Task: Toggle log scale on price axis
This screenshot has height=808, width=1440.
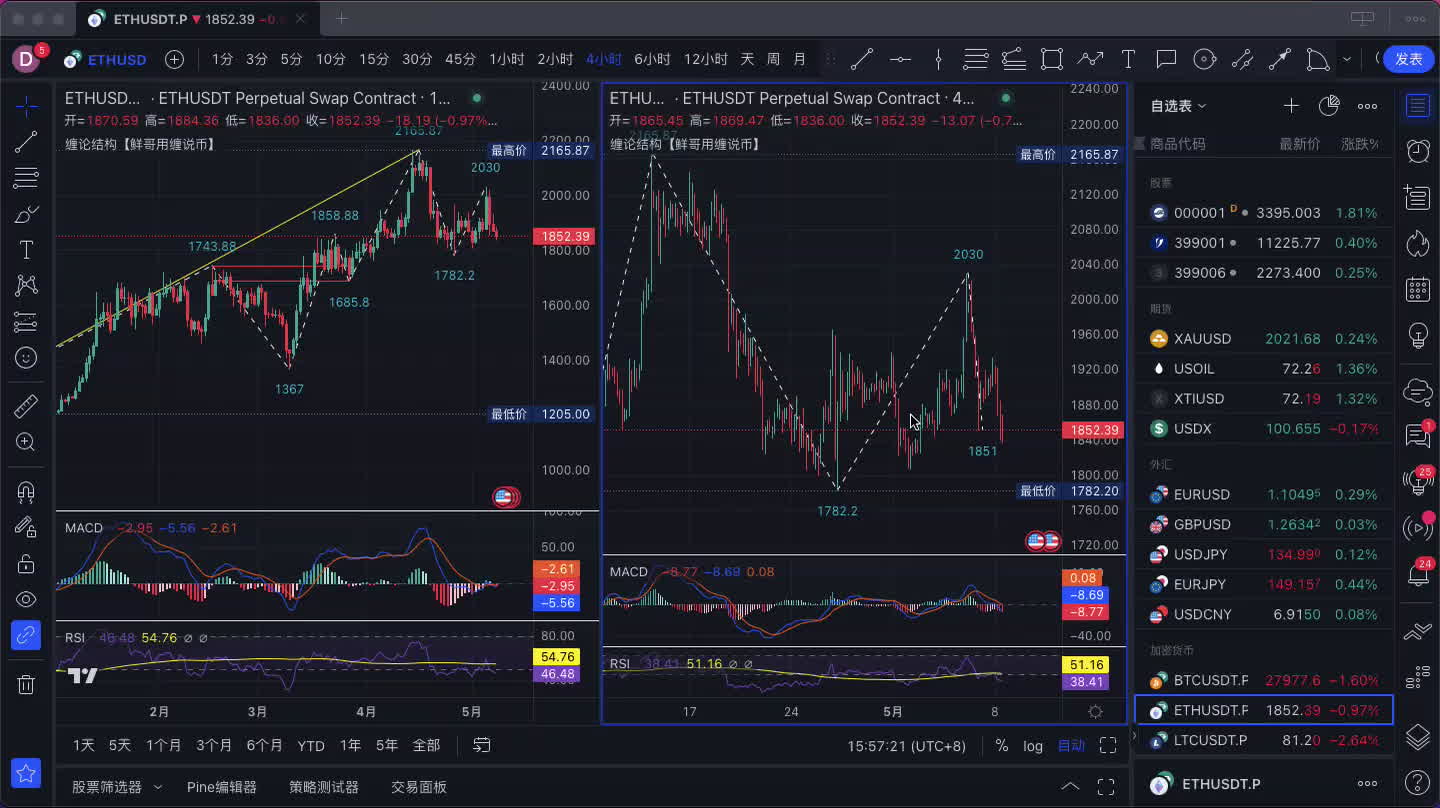Action: point(1033,746)
